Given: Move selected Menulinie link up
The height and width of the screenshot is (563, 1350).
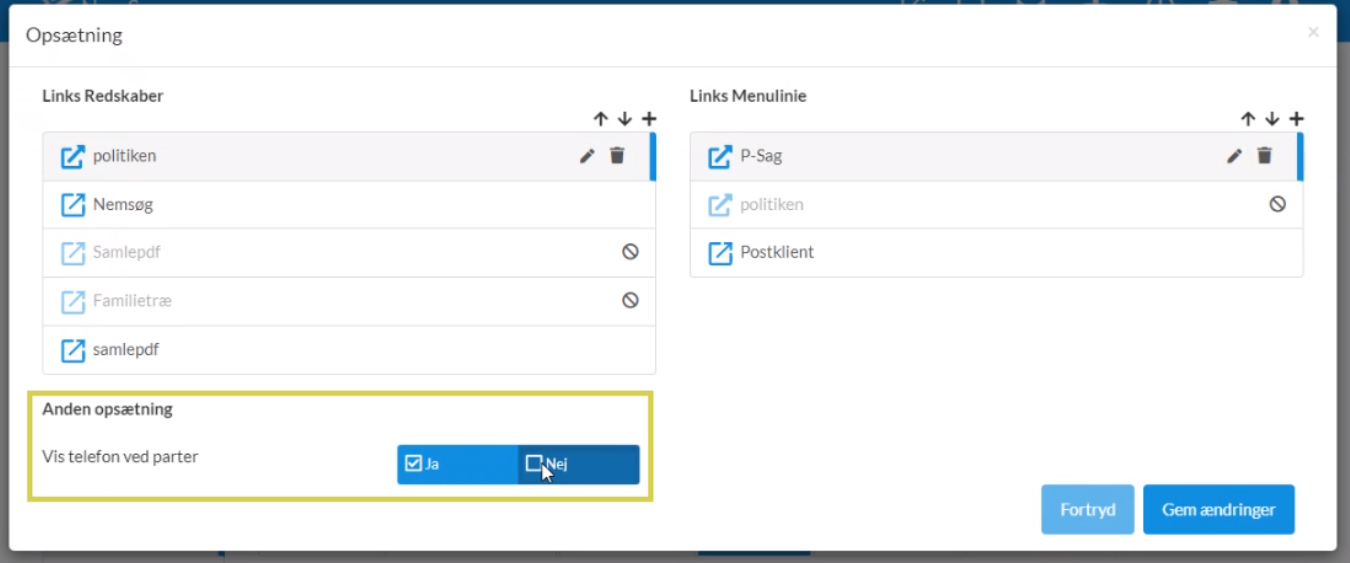Looking at the screenshot, I should click(x=1248, y=119).
